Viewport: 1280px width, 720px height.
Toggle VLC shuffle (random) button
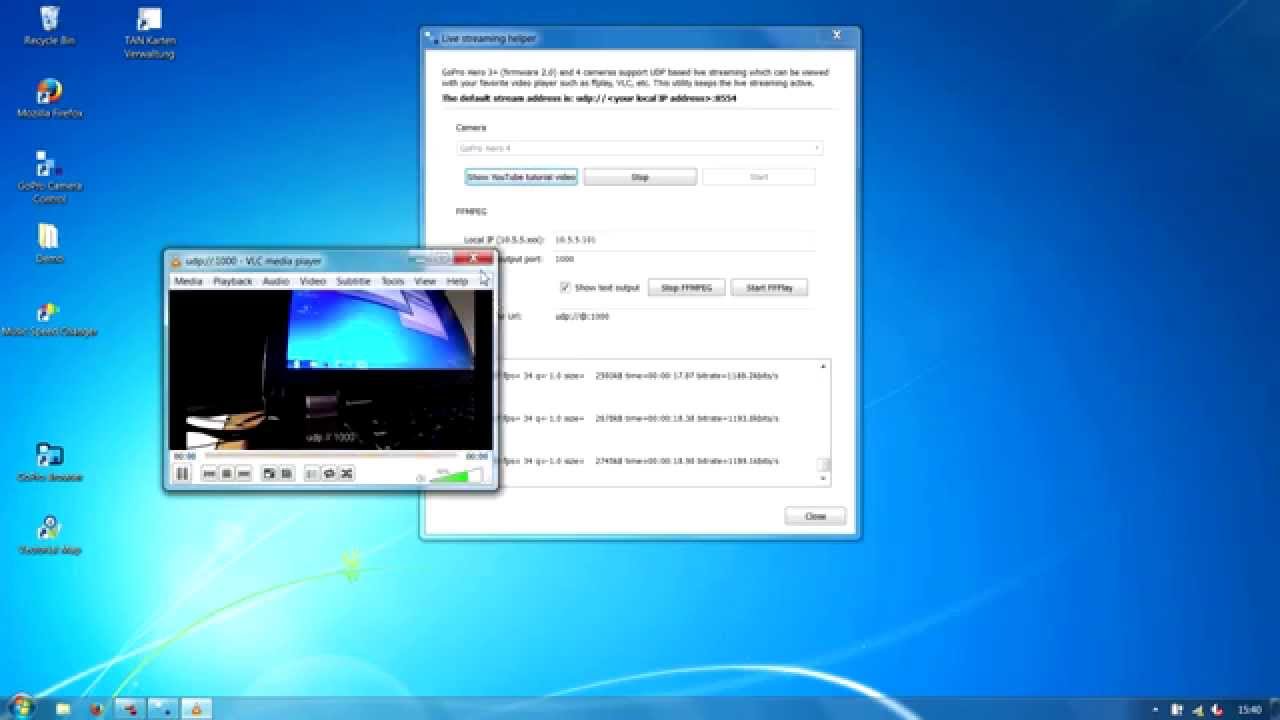pyautogui.click(x=346, y=474)
